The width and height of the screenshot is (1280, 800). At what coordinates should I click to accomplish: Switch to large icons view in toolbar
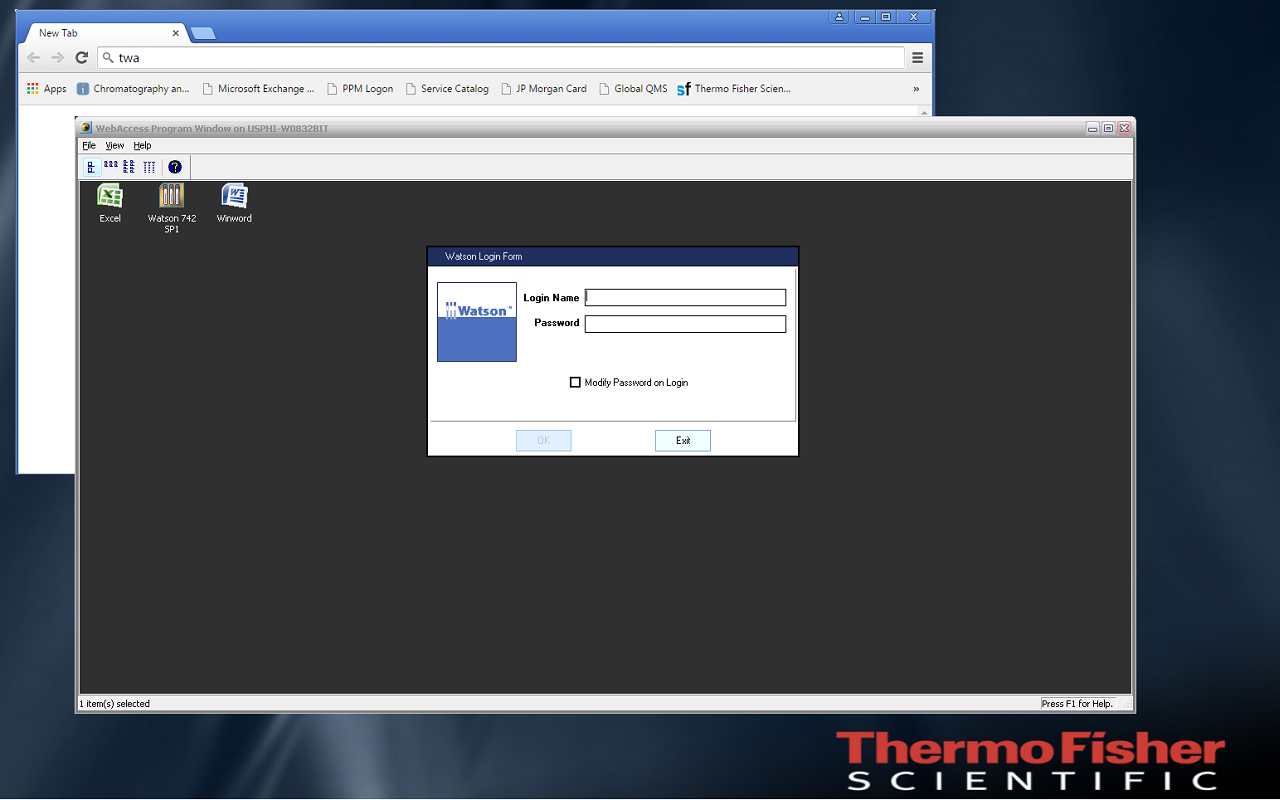tap(111, 167)
